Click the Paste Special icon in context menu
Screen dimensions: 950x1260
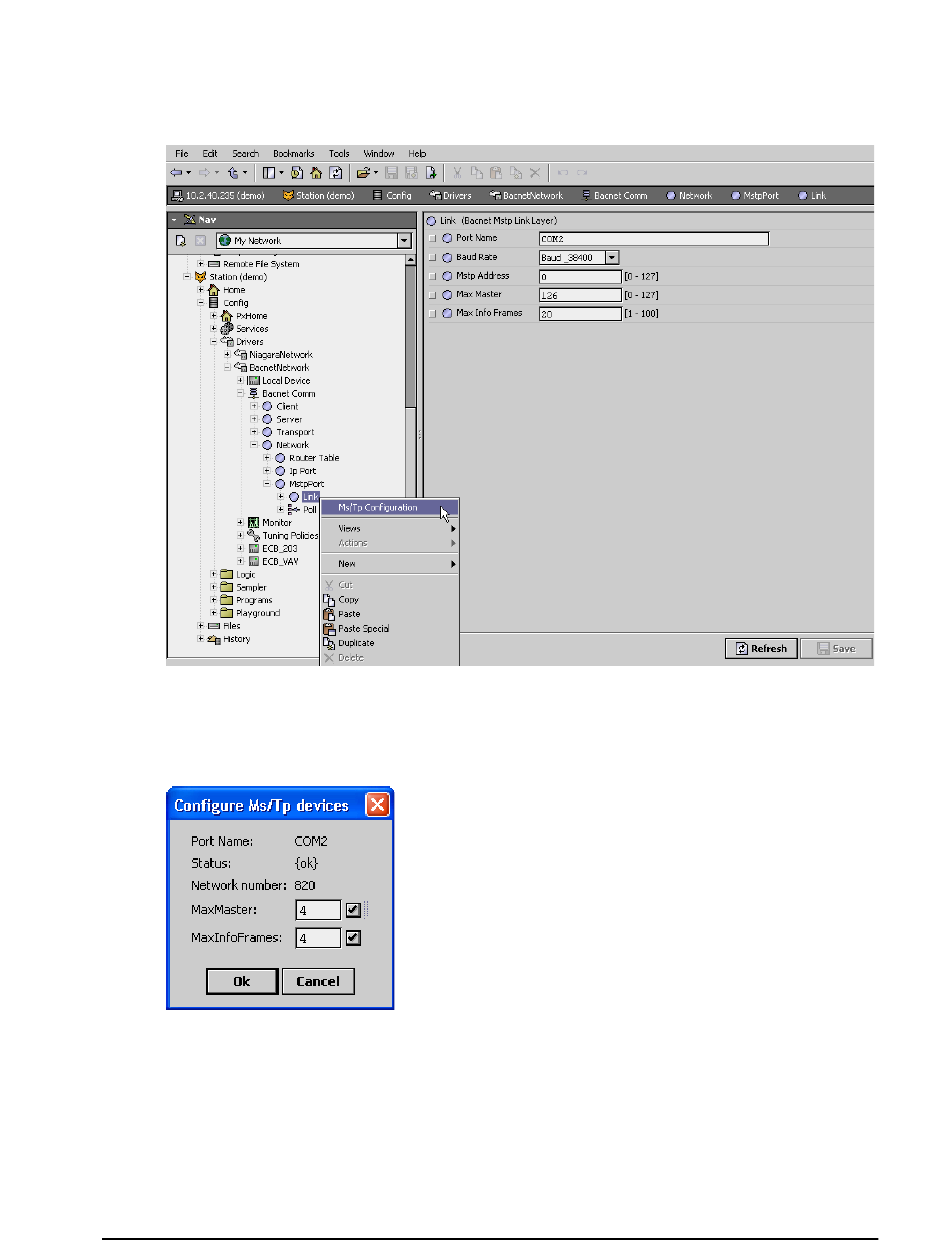(328, 628)
